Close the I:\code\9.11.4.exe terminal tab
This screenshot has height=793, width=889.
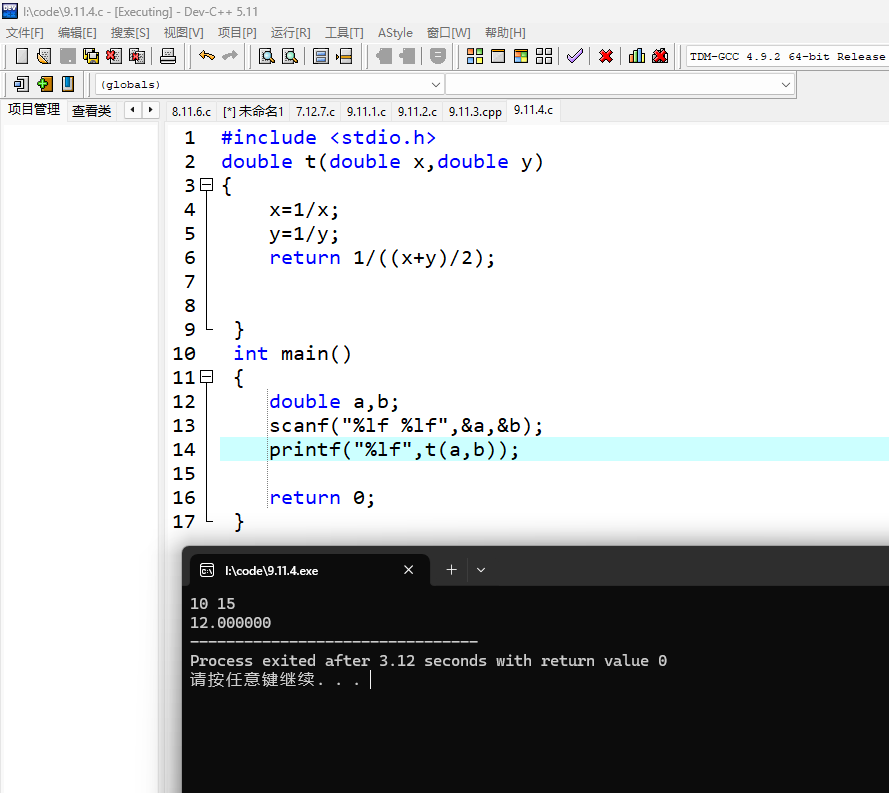pyautogui.click(x=408, y=570)
